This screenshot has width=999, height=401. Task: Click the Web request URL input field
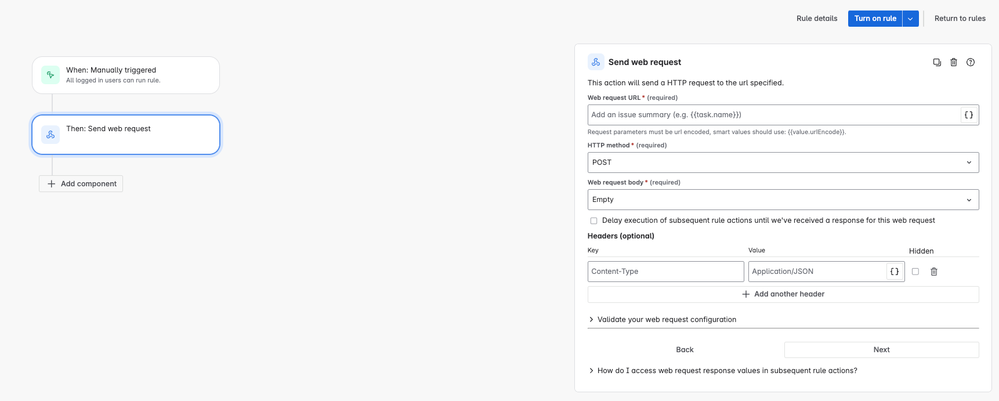point(773,115)
